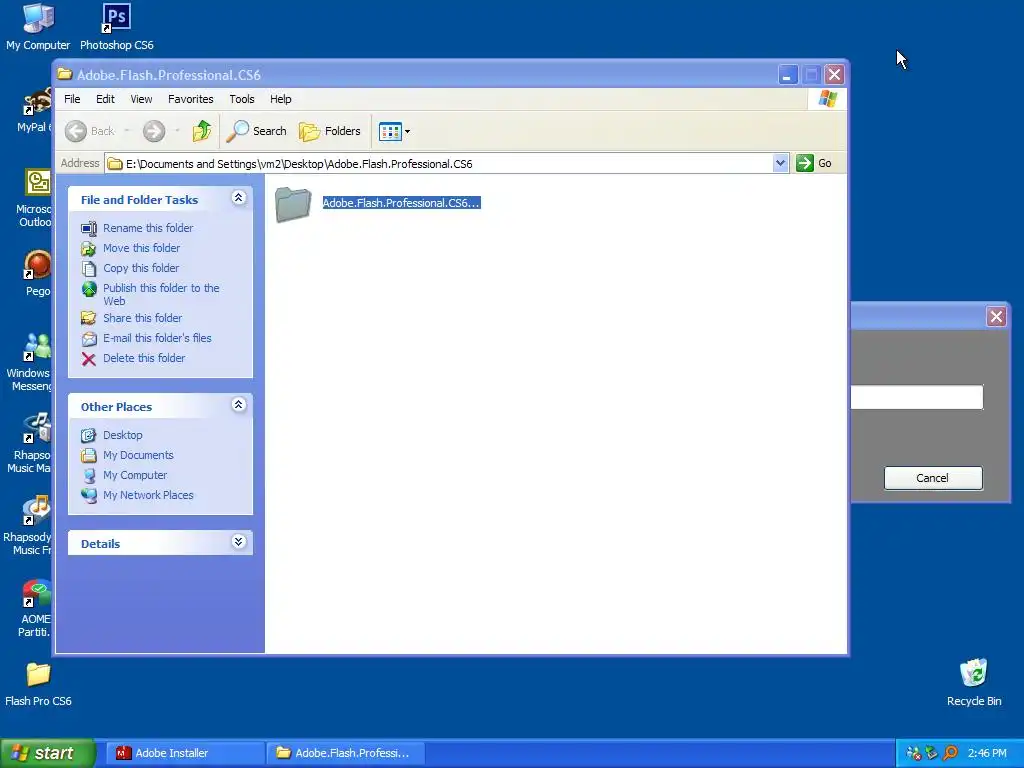Open My Documents in Other Places
The width and height of the screenshot is (1024, 768).
click(x=138, y=455)
